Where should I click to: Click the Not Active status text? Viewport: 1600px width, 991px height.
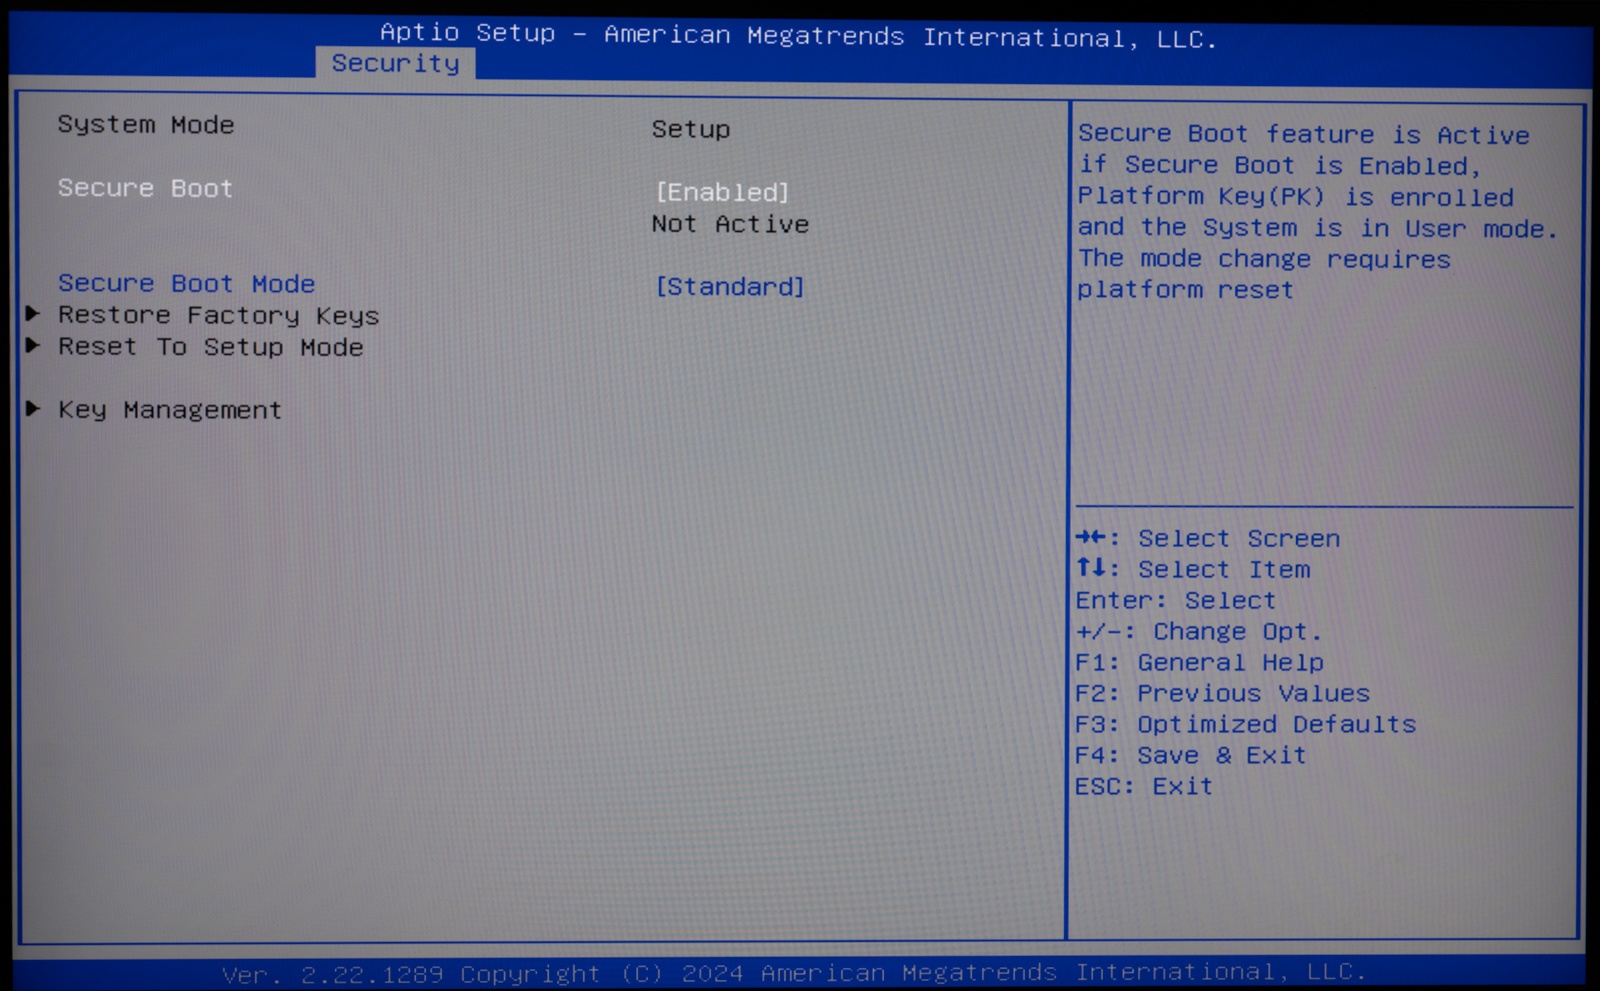(x=730, y=224)
